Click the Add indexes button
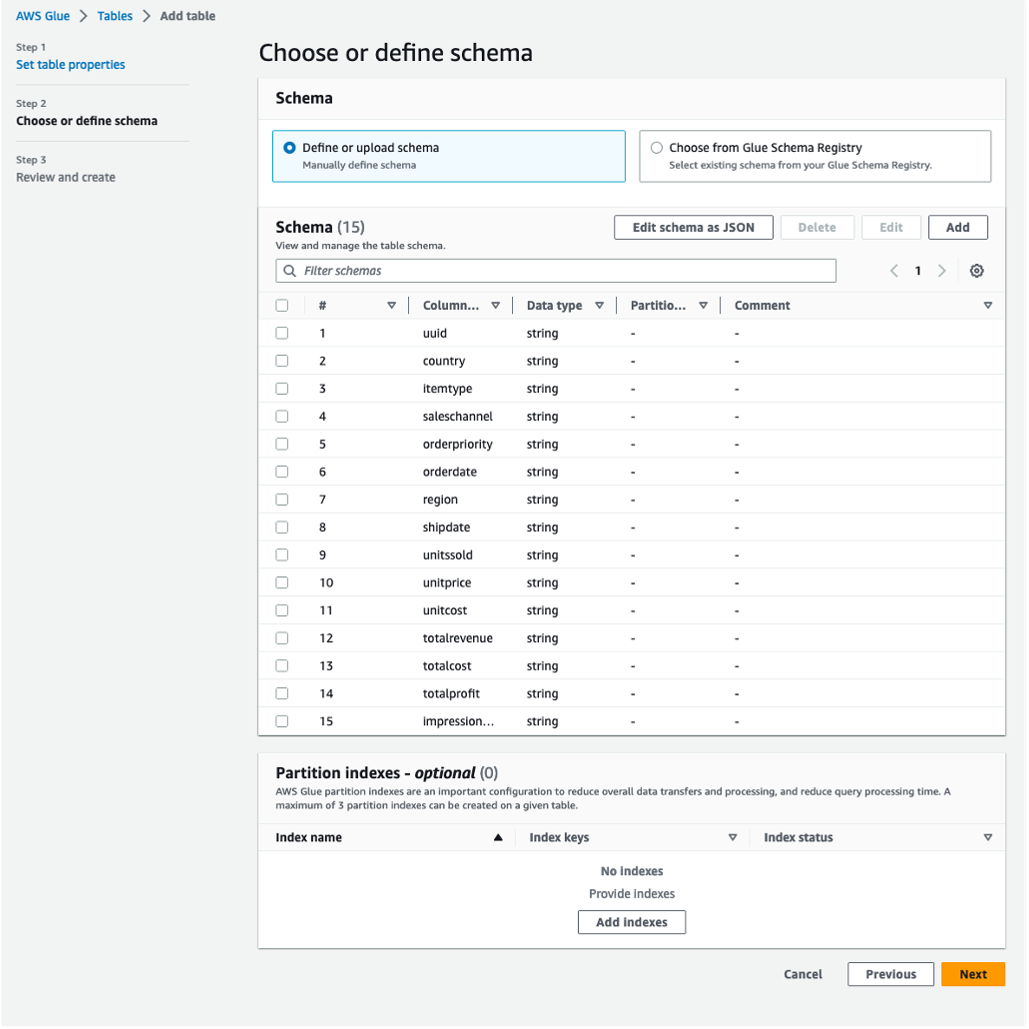Screen dimensions: 1029x1029 tap(631, 922)
